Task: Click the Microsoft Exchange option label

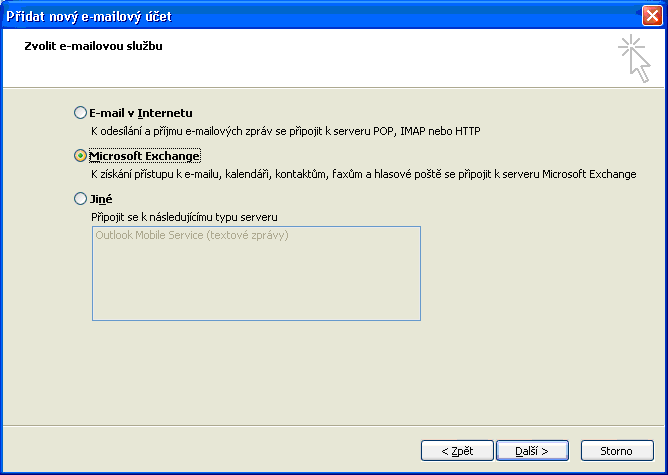Action: pos(144,156)
